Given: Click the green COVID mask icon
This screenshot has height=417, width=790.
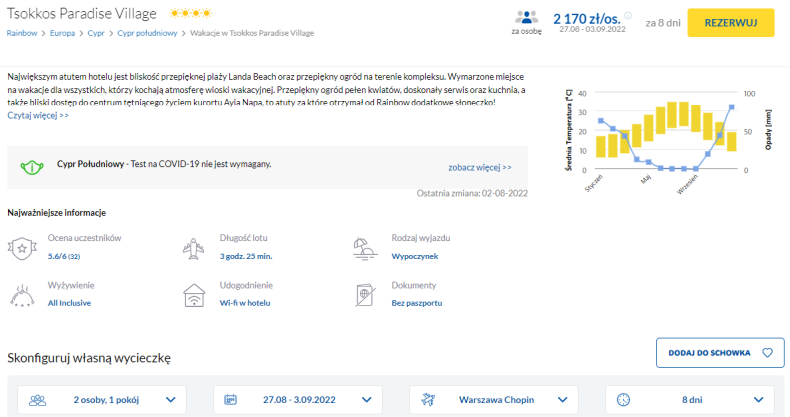Looking at the screenshot, I should coord(32,167).
